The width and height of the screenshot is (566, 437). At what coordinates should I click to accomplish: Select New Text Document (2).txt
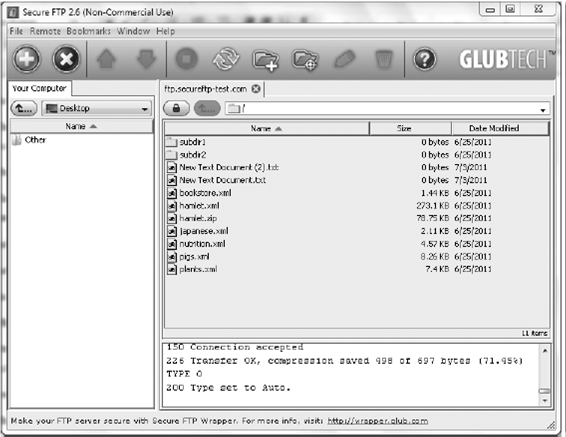229,167
